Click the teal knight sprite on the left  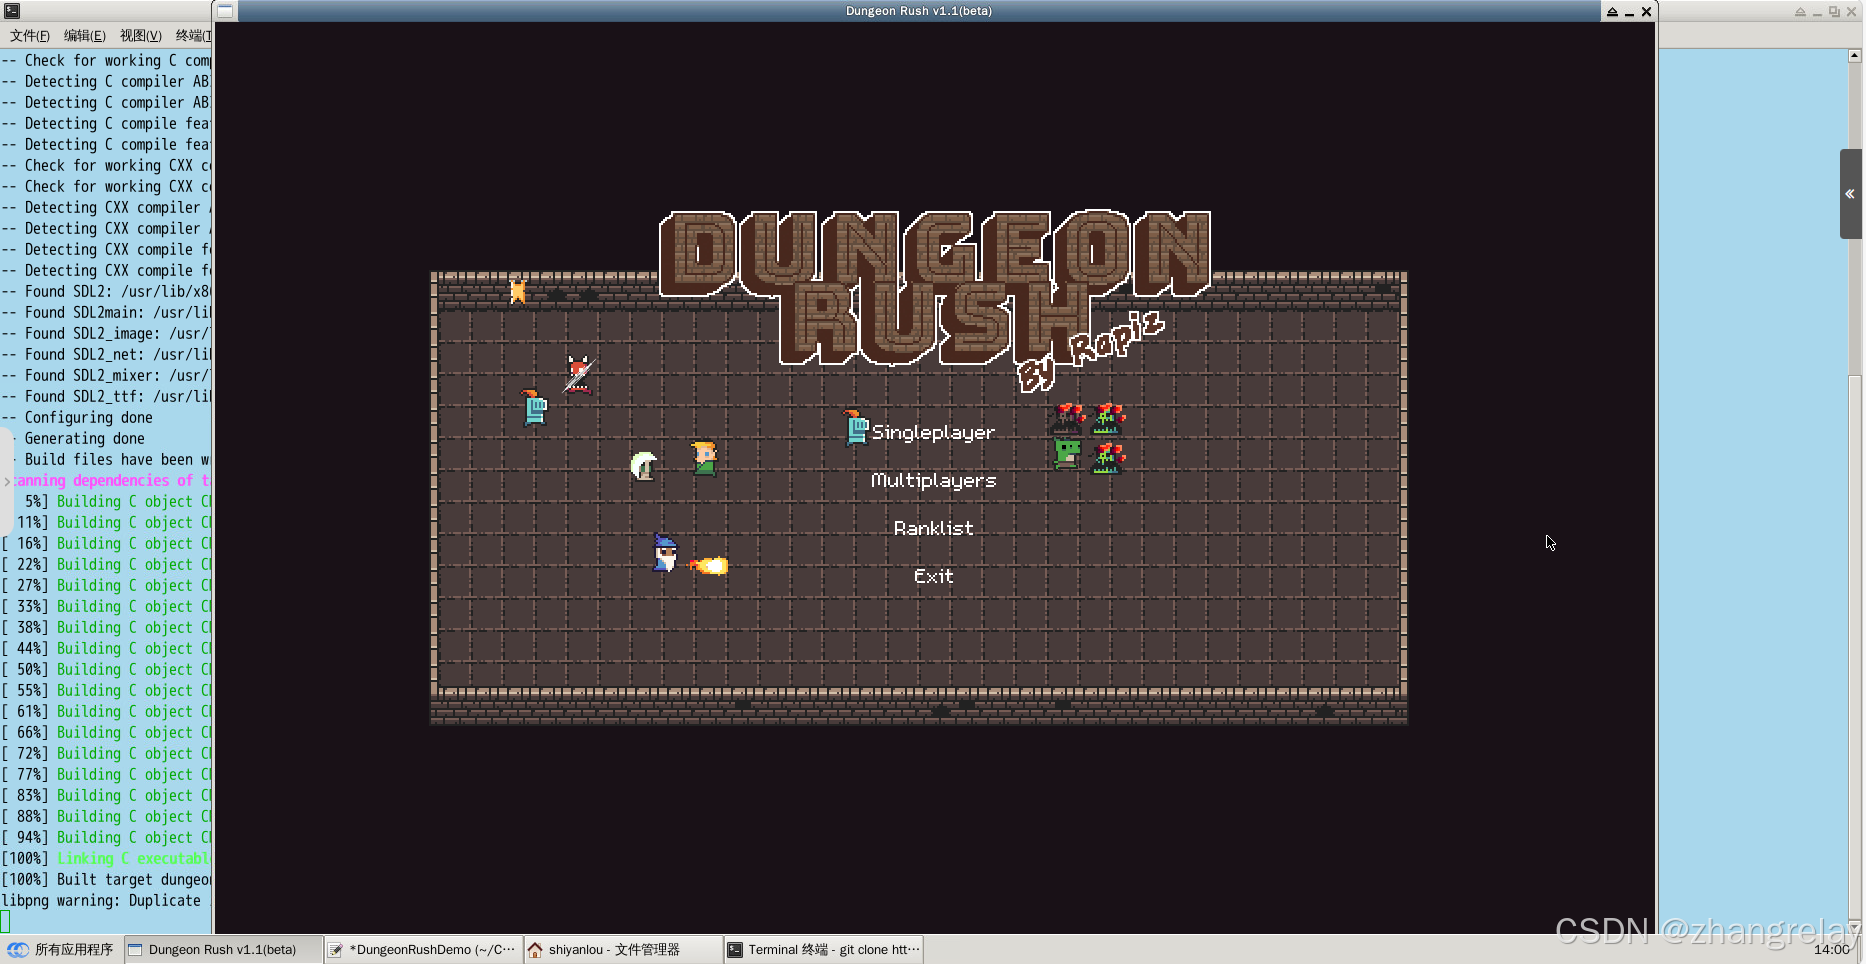click(535, 408)
